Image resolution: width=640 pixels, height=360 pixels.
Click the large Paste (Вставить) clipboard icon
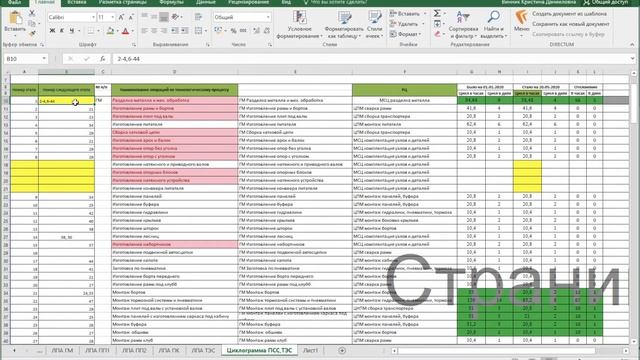[15, 18]
